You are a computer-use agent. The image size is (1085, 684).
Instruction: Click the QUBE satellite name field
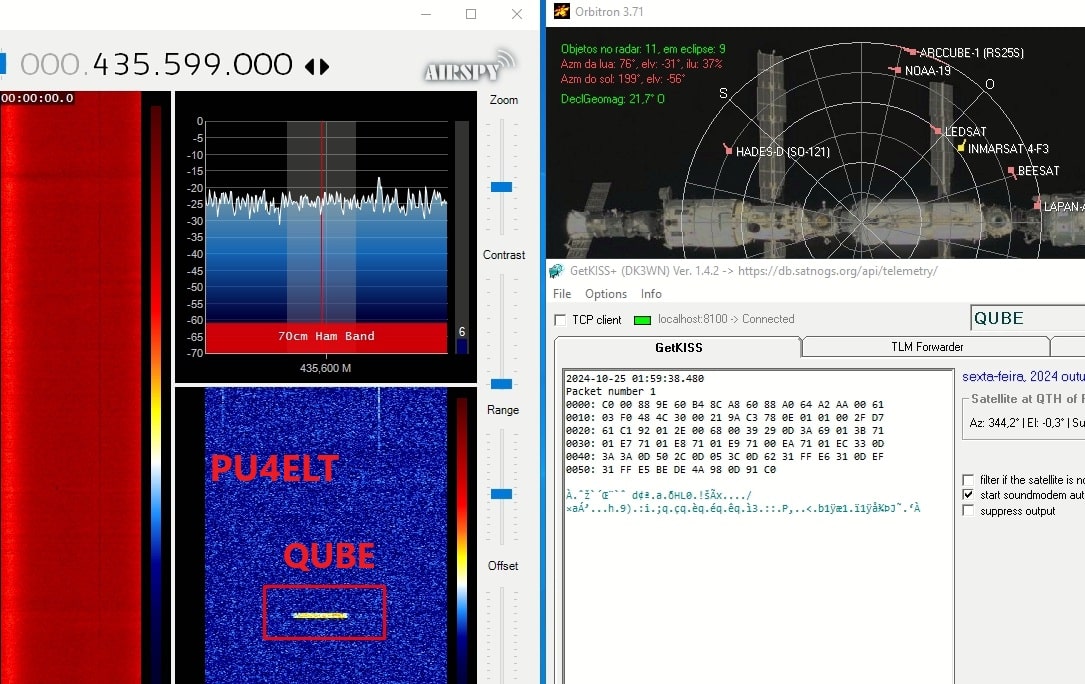point(1028,318)
